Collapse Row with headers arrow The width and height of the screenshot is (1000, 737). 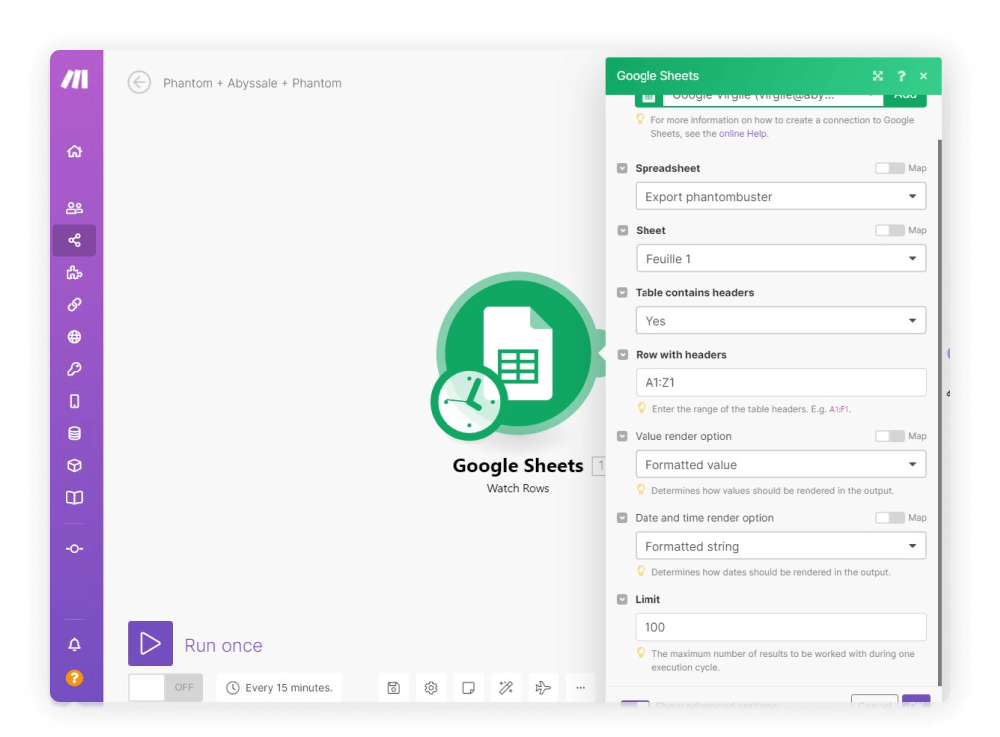point(622,354)
